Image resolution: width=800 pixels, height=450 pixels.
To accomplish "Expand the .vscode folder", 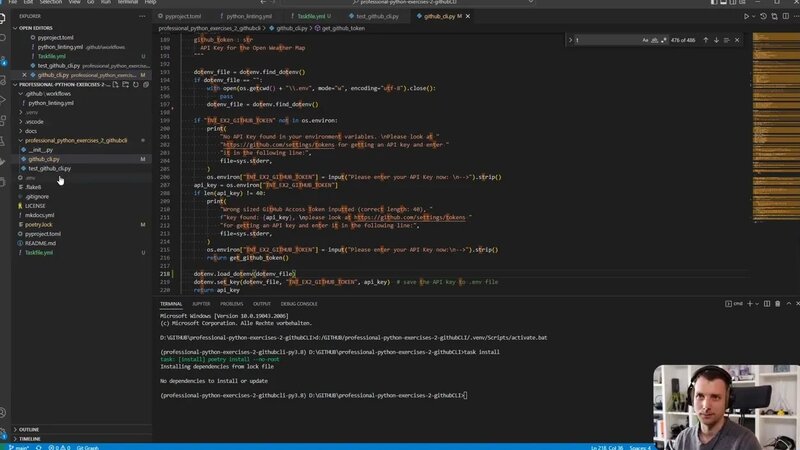I will [82, 122].
